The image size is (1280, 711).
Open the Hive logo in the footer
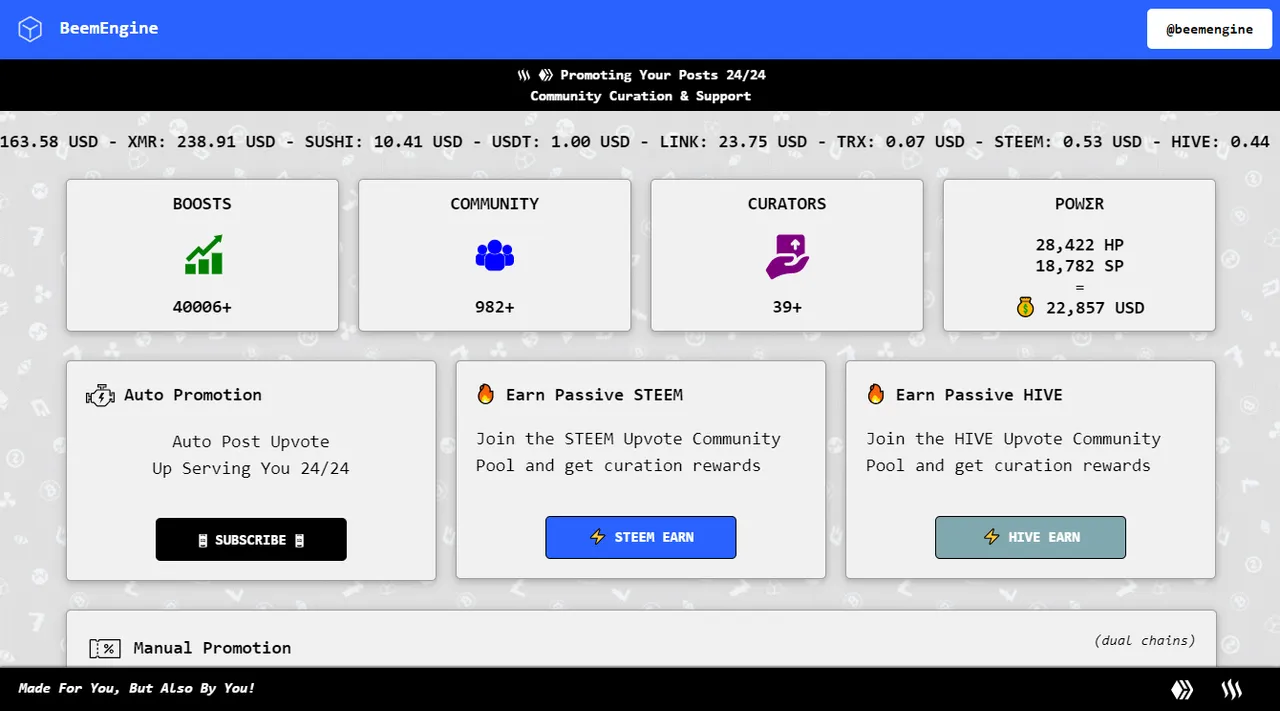[x=1183, y=689]
